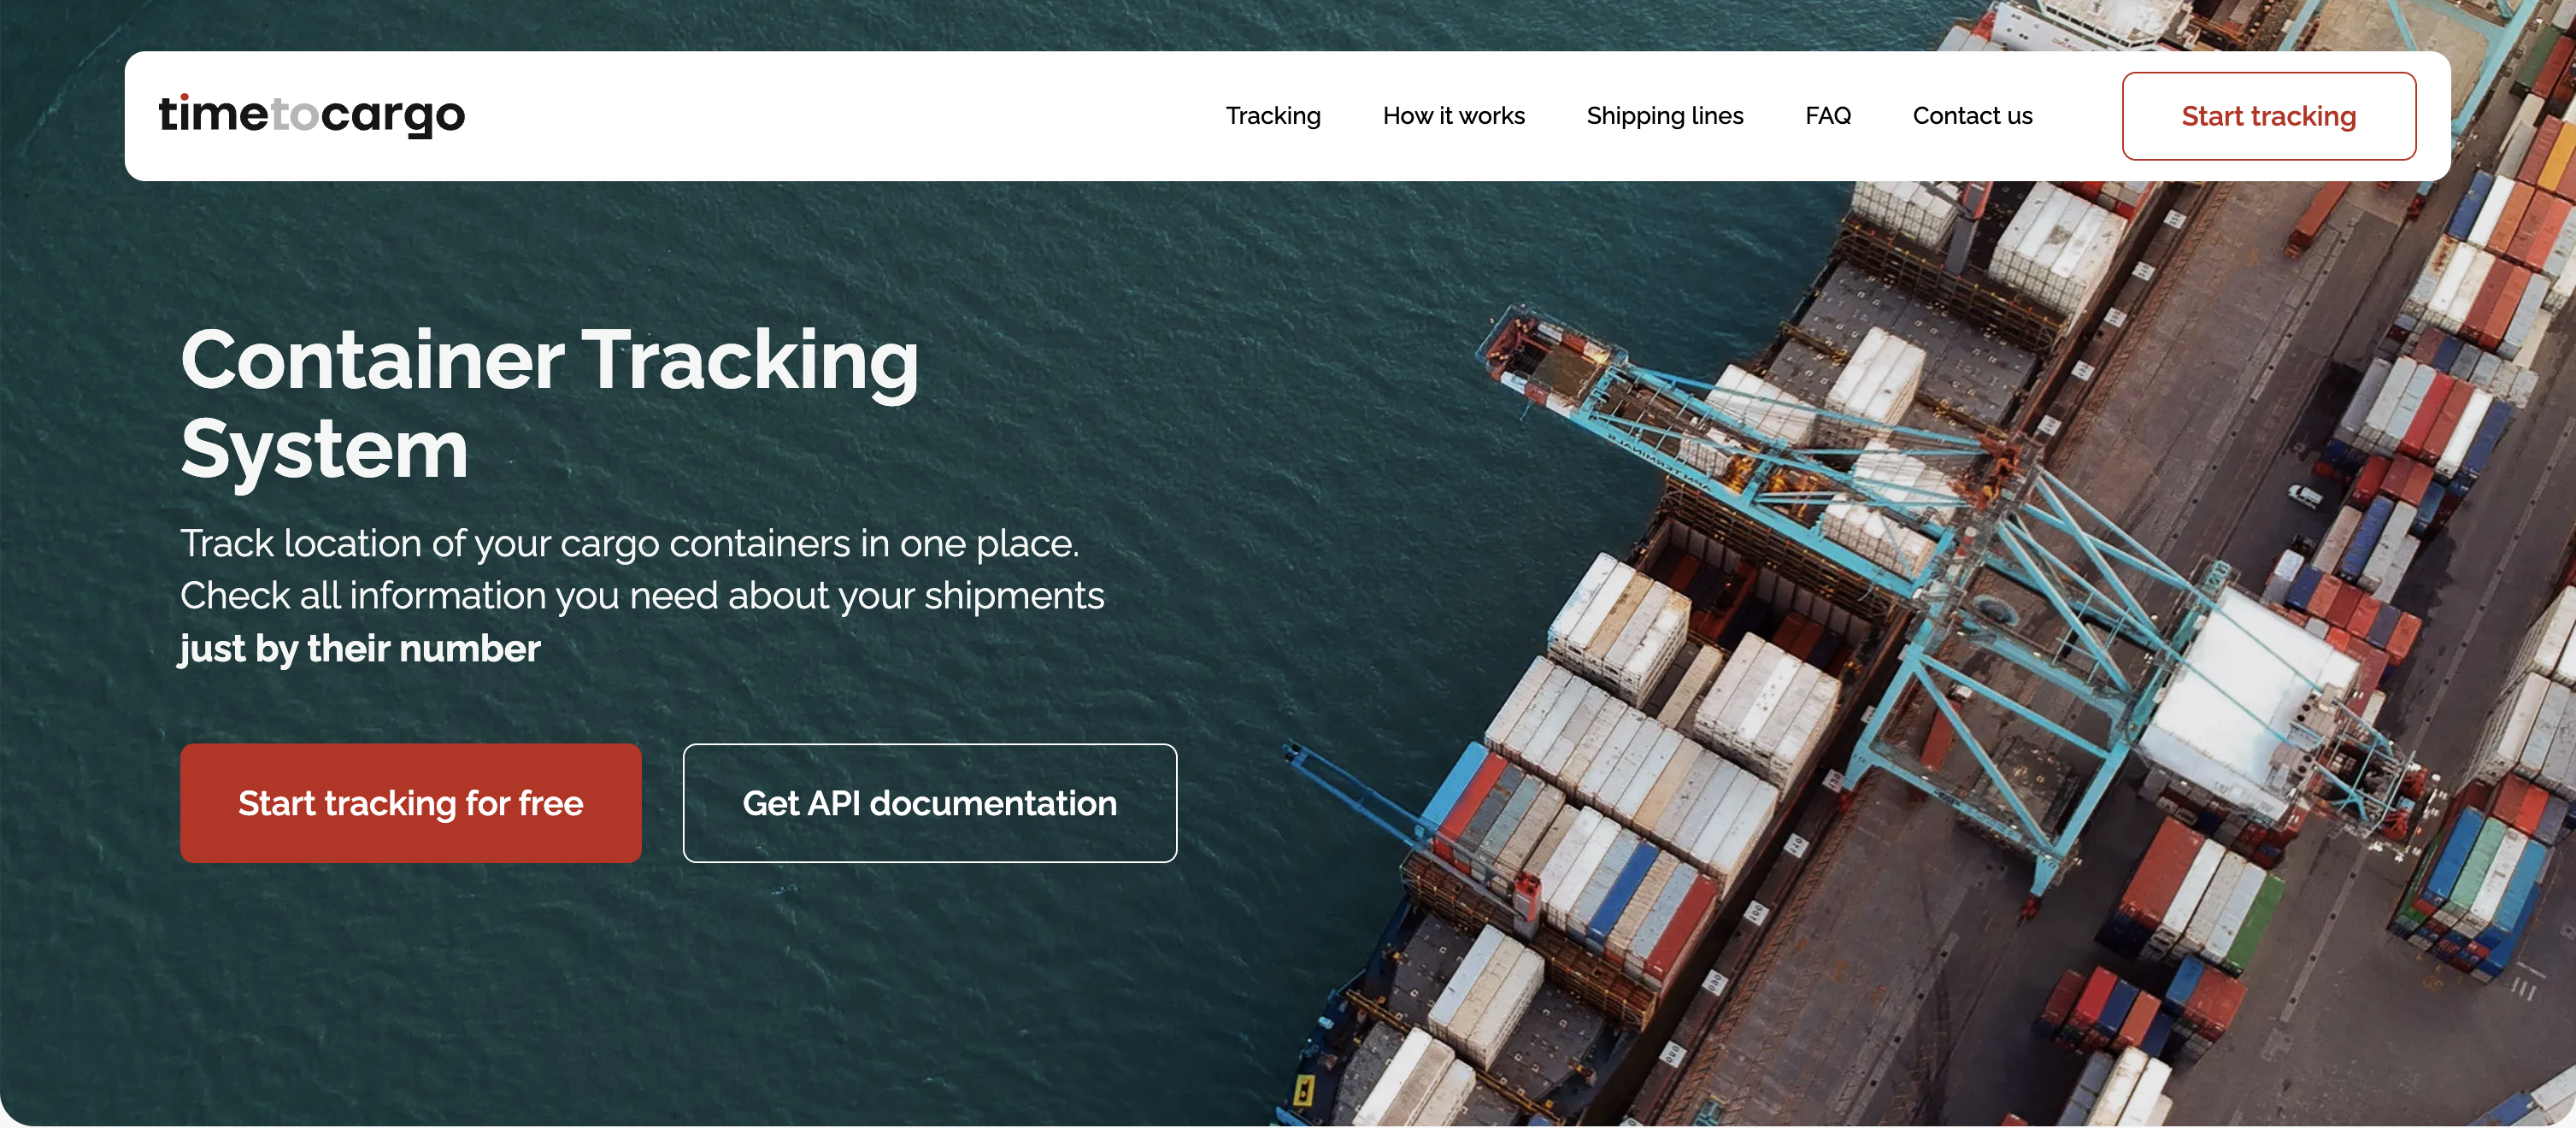Click the word 'System' in headline
Screen dimensions: 2576x1128
(x=324, y=449)
